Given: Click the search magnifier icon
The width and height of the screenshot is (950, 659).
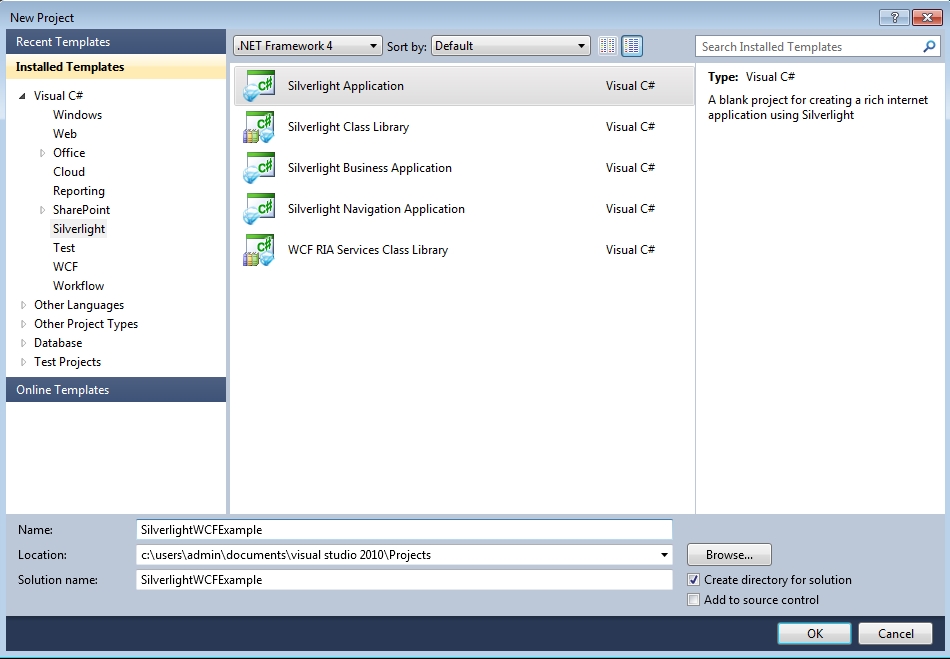Looking at the screenshot, I should (929, 47).
